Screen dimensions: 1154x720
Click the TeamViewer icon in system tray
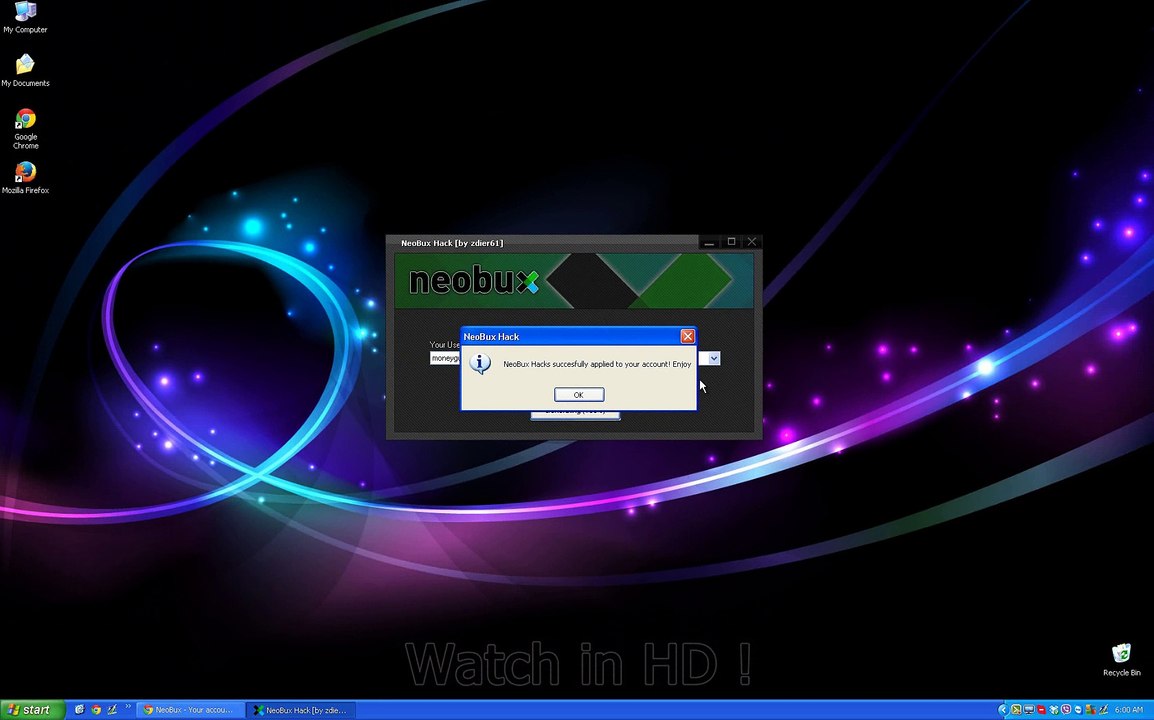point(1078,710)
